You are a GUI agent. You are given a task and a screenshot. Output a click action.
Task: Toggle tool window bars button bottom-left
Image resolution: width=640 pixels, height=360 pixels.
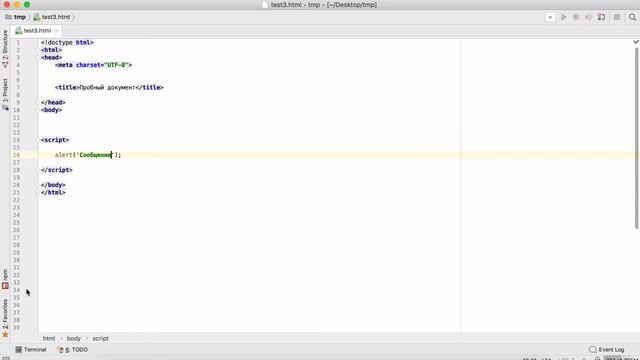pos(6,358)
